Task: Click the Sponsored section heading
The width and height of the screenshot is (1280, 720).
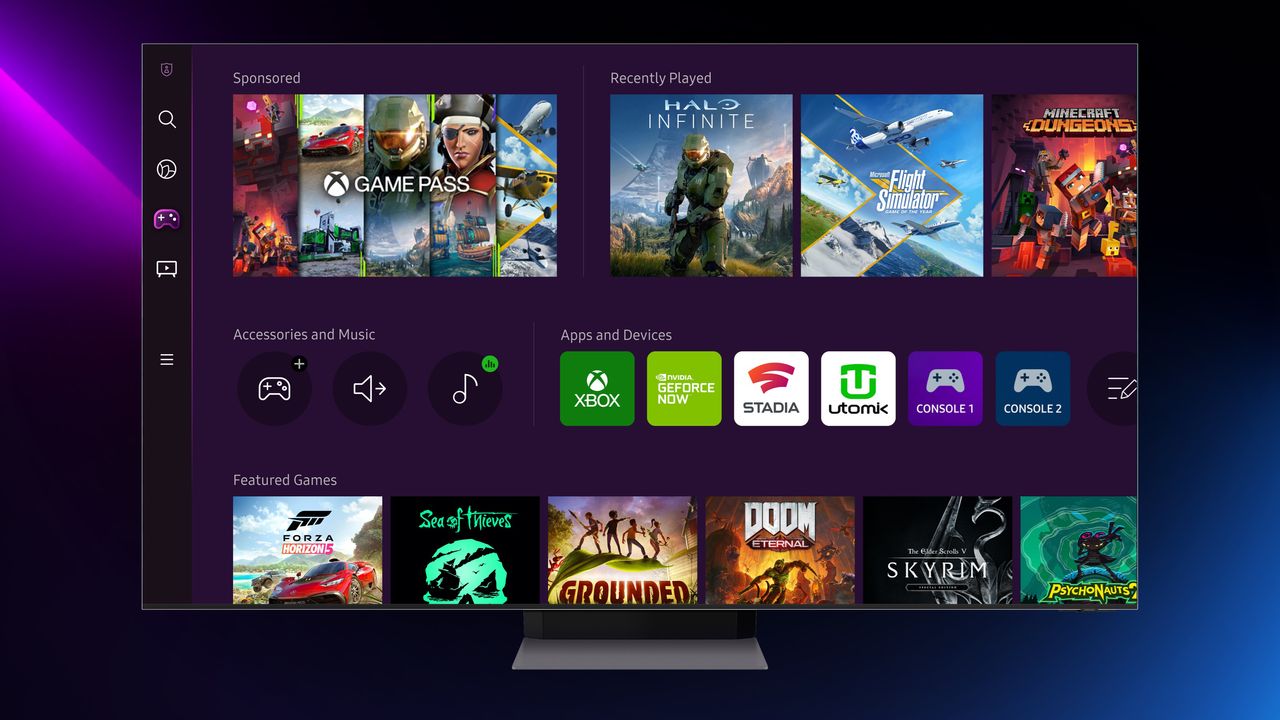Action: click(x=266, y=78)
